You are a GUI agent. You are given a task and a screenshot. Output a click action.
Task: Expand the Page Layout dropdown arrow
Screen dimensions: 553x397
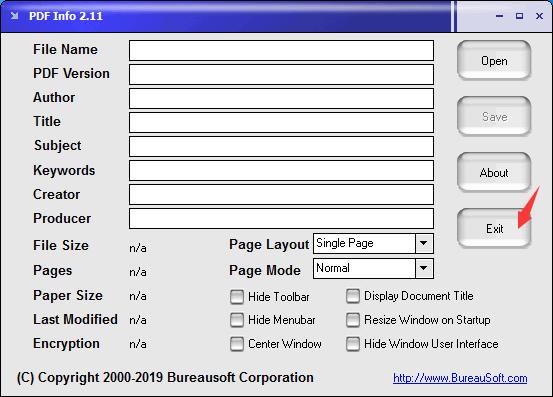tap(424, 243)
